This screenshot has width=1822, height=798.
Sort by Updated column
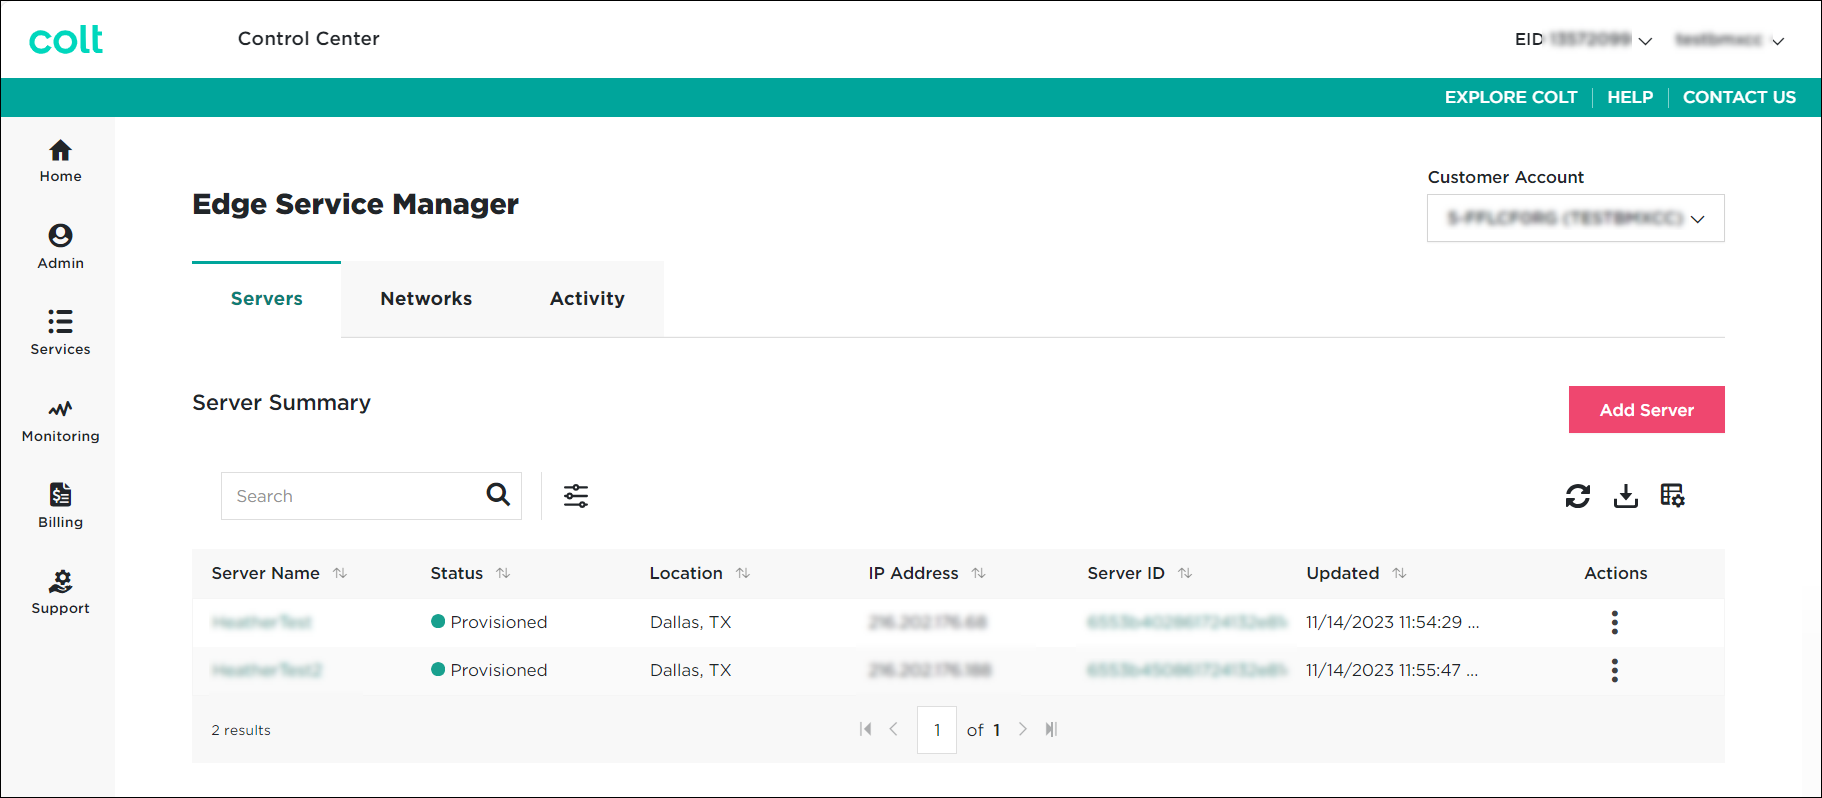[1399, 573]
